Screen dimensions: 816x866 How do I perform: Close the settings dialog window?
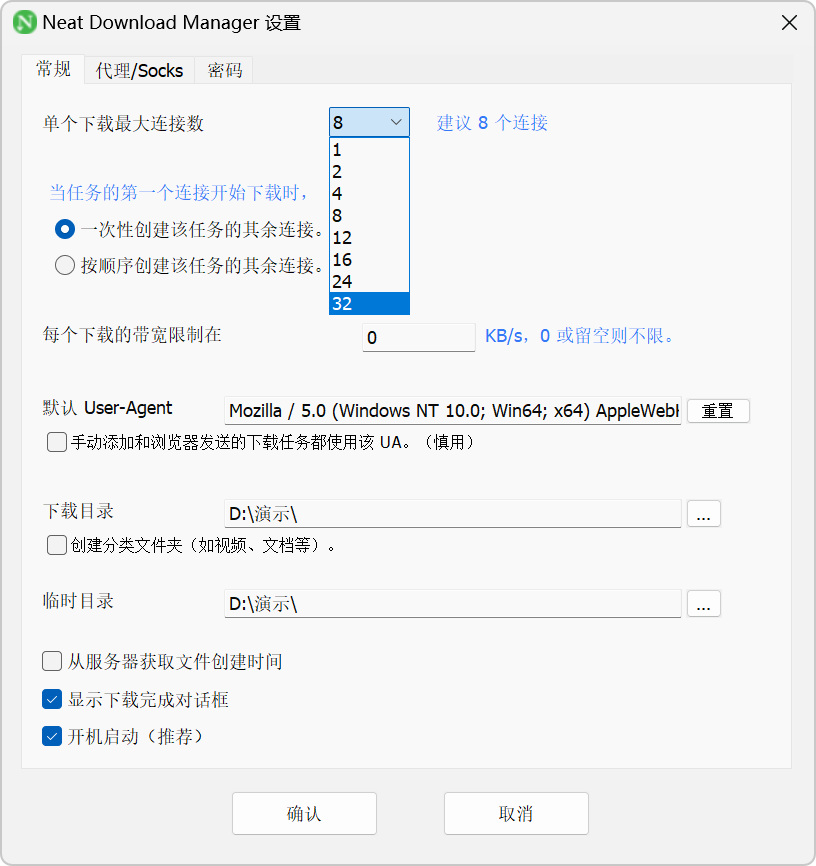(789, 23)
